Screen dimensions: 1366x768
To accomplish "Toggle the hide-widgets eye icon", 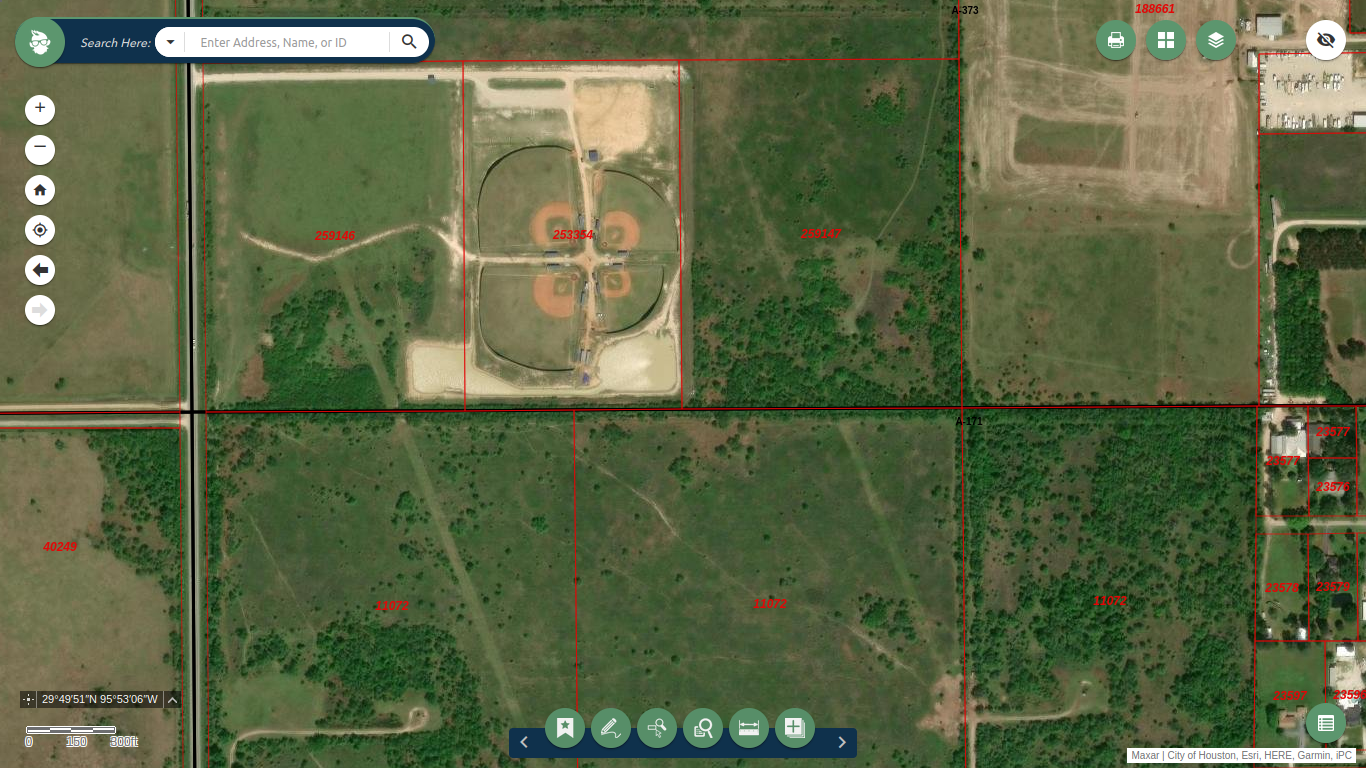I will click(1326, 40).
